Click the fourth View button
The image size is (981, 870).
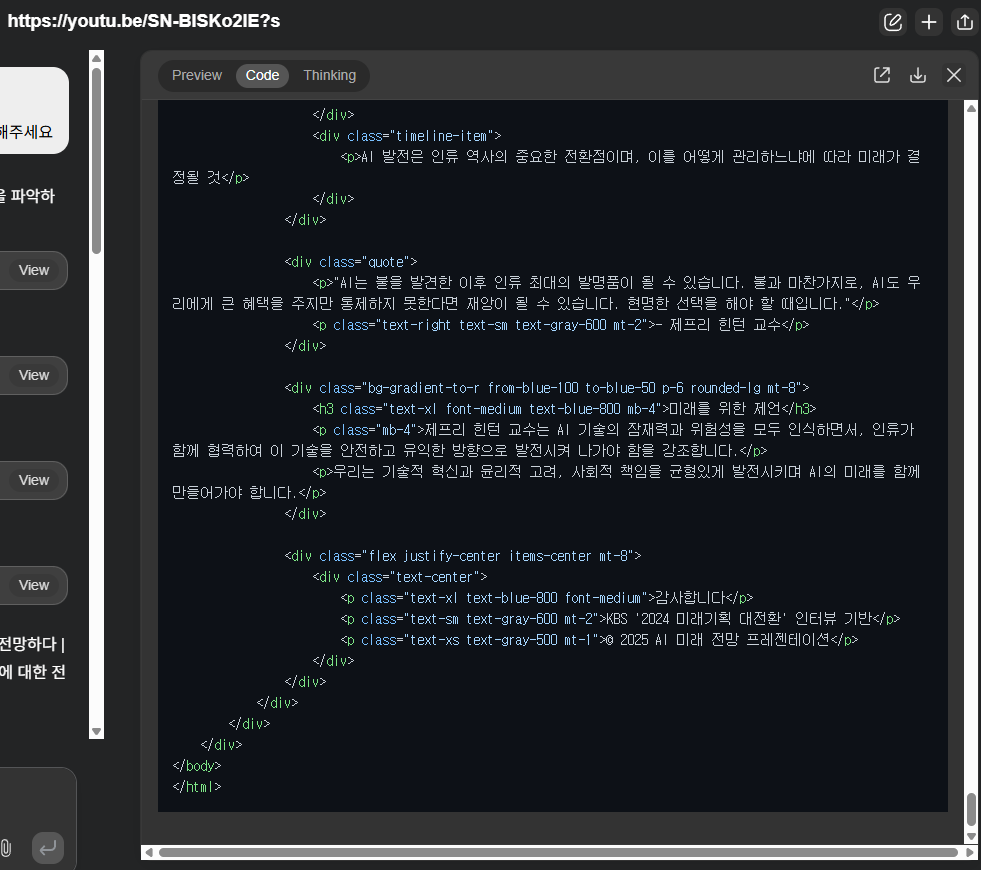pos(34,585)
